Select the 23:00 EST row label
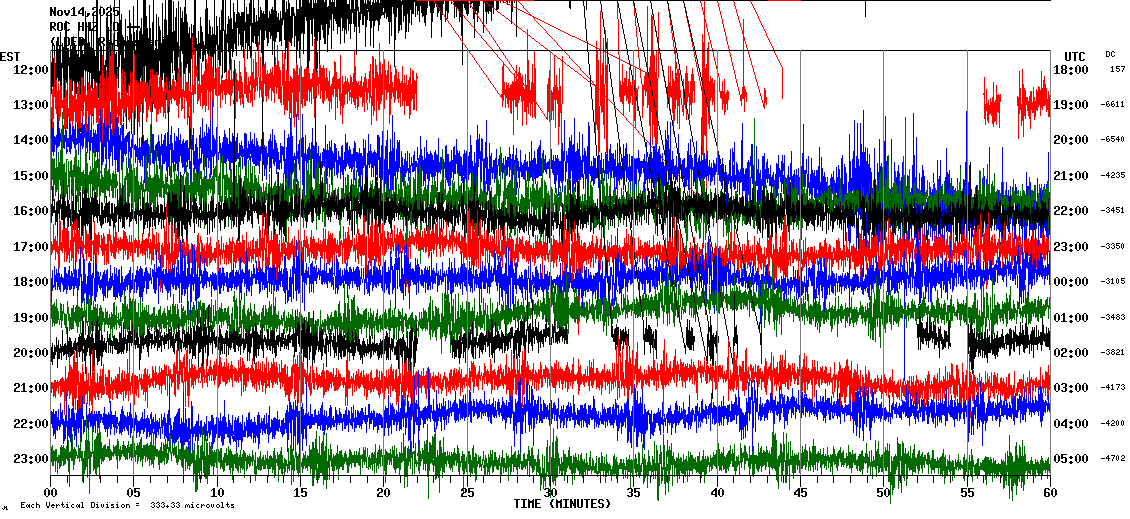The image size is (1130, 519). pyautogui.click(x=32, y=459)
